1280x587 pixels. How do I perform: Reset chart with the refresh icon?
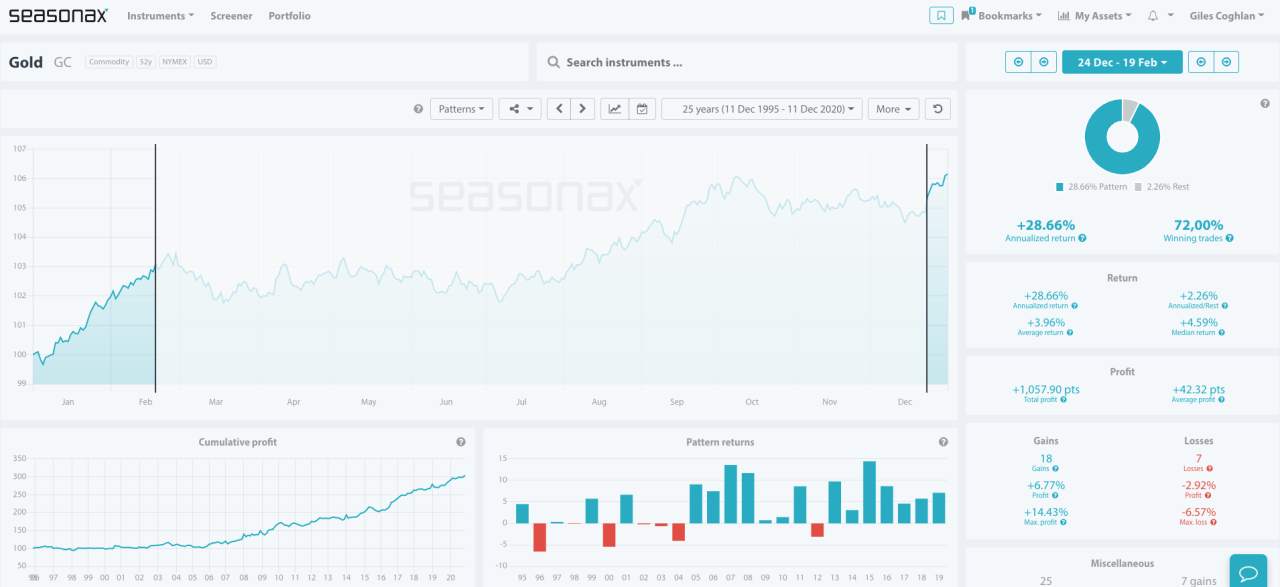[937, 109]
